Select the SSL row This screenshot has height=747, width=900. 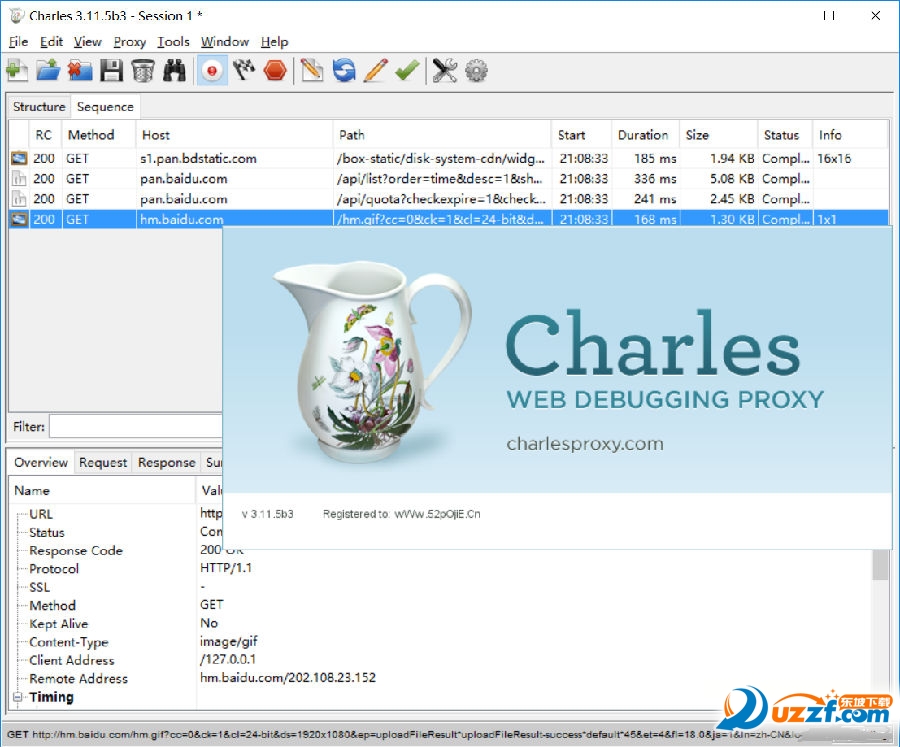[40, 587]
